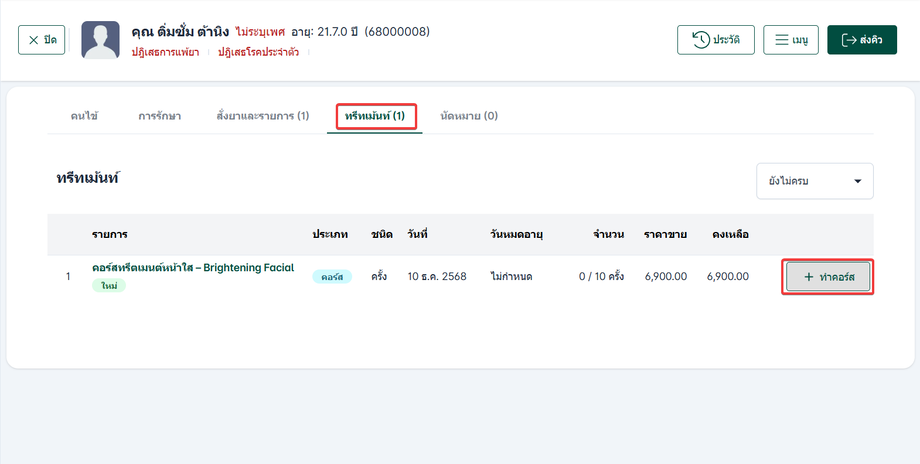
Task: Click the ครั้ง unit cell
Action: pos(379,276)
